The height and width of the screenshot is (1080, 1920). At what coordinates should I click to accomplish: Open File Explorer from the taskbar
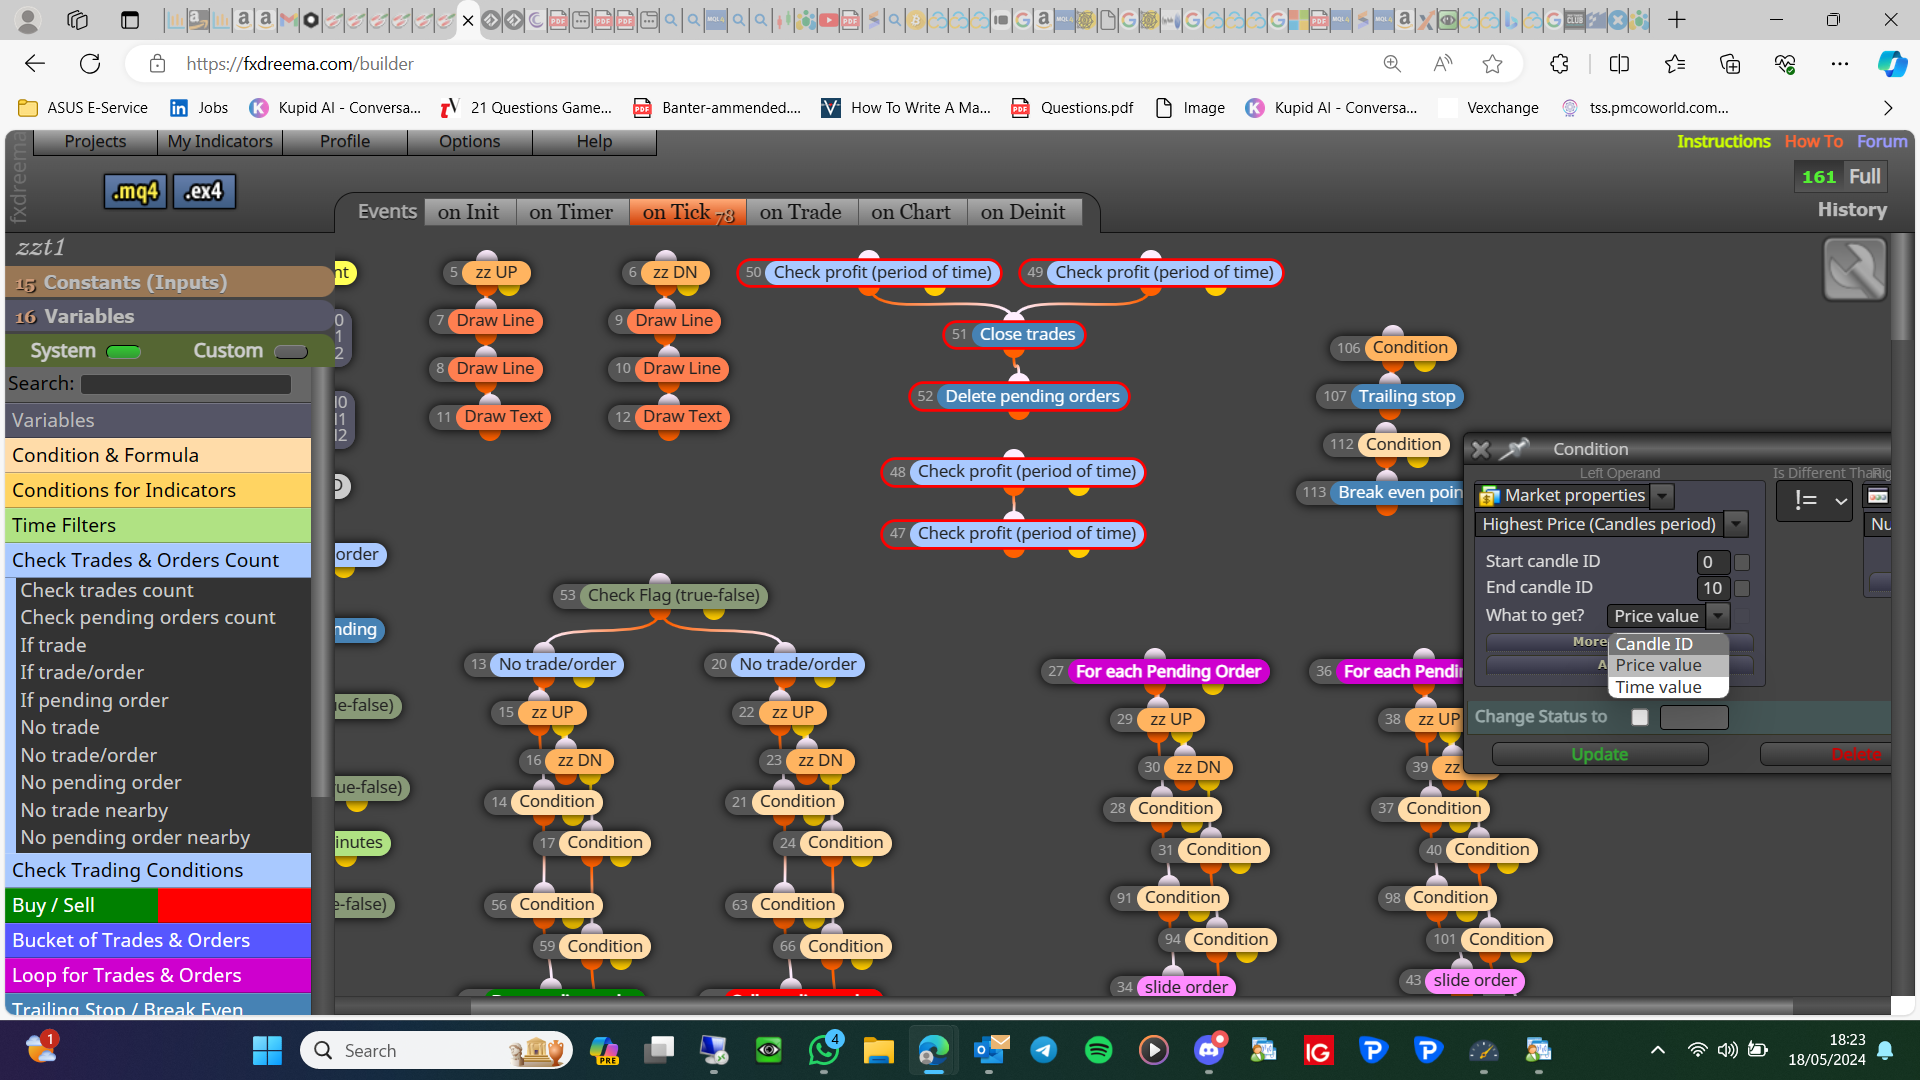[878, 1050]
